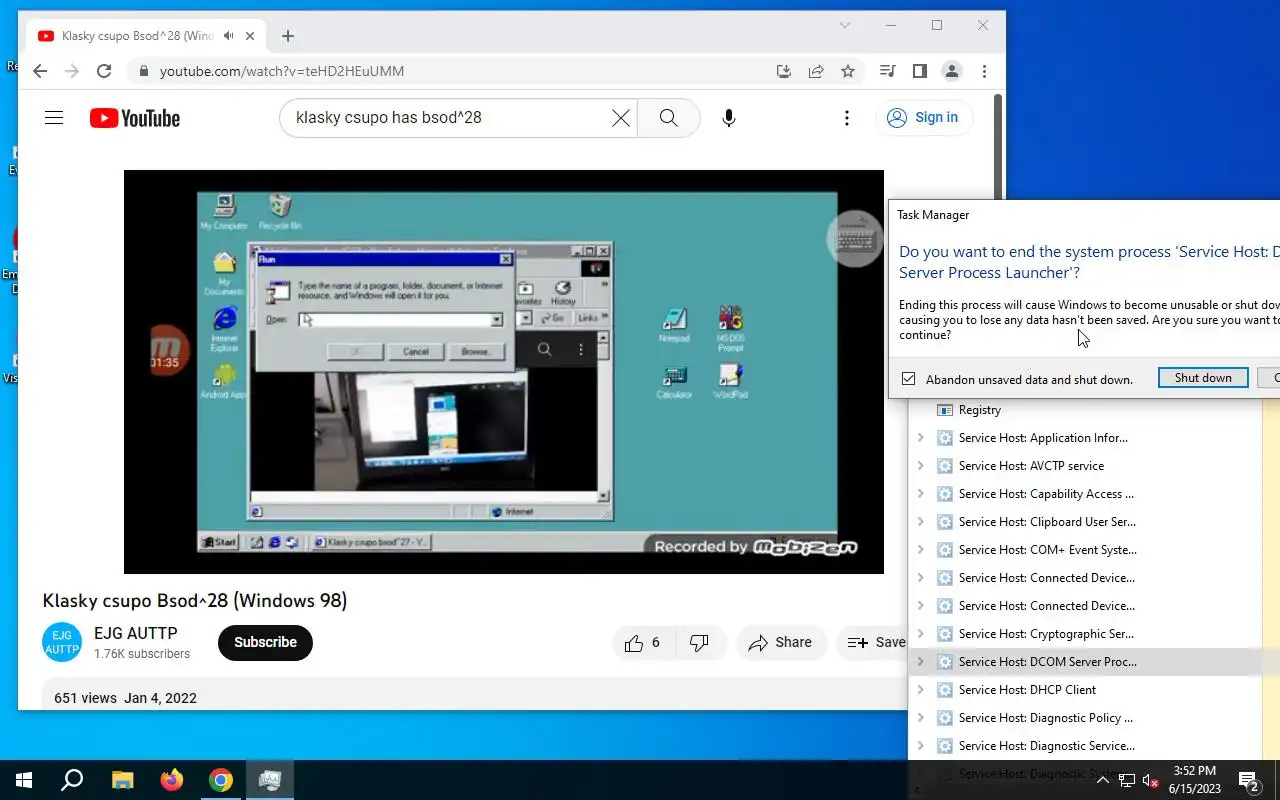This screenshot has height=800, width=1280.
Task: Show hidden system tray icons
Action: coord(1103,780)
